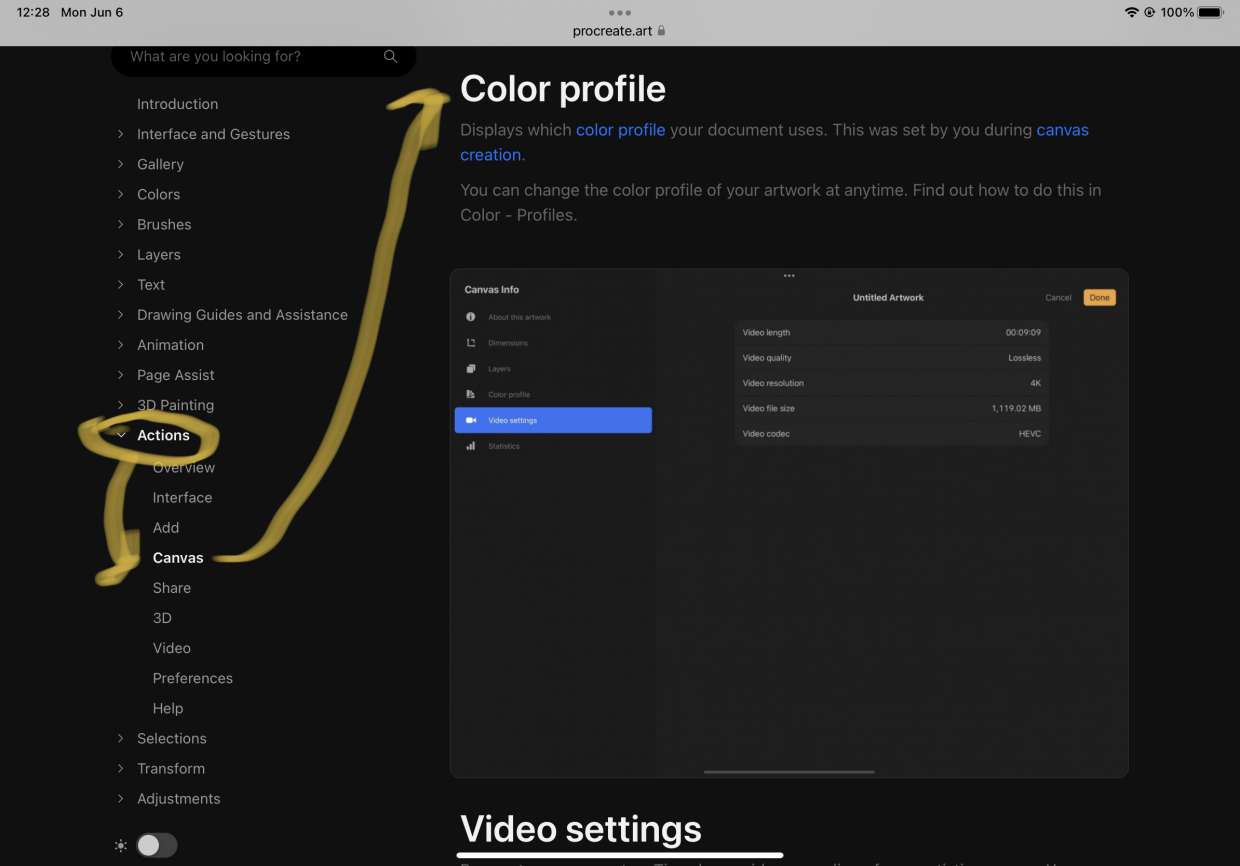Screen dimensions: 1240x866
Task: Expand the Colors section chevron
Action: point(120,194)
